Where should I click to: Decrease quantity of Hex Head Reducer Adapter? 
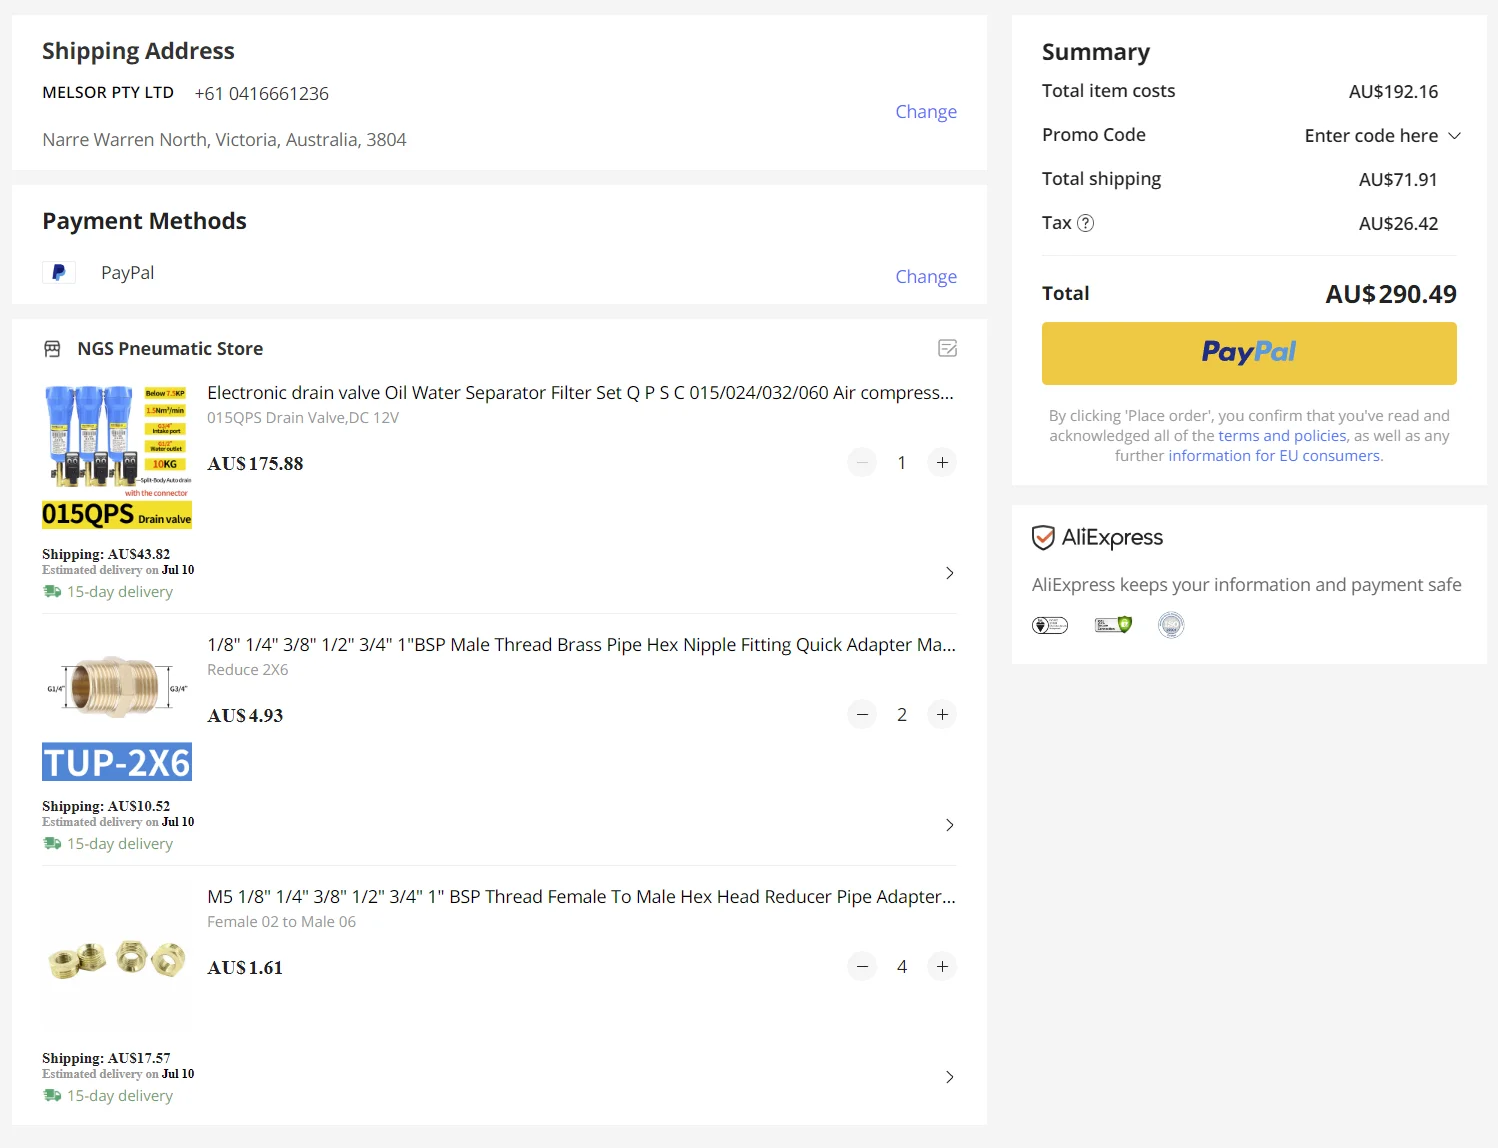862,966
